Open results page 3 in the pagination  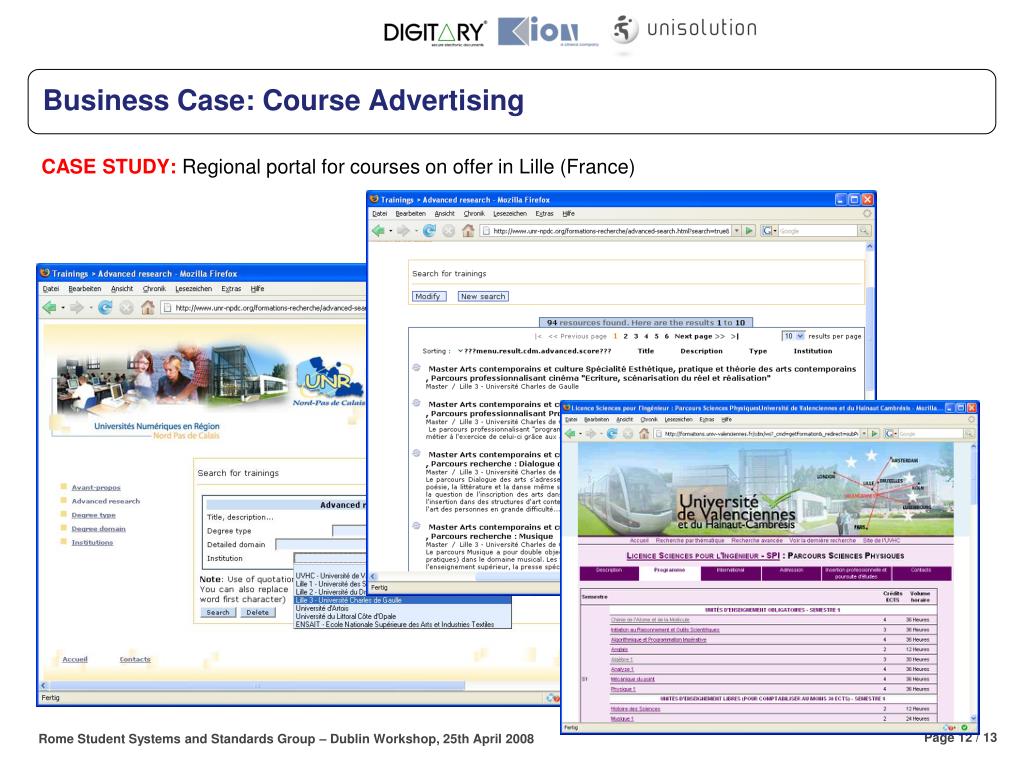[635, 336]
